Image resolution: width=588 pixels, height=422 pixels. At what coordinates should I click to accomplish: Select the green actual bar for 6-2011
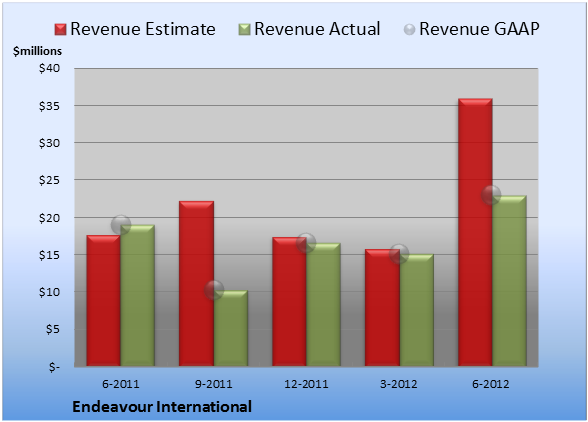coord(138,295)
